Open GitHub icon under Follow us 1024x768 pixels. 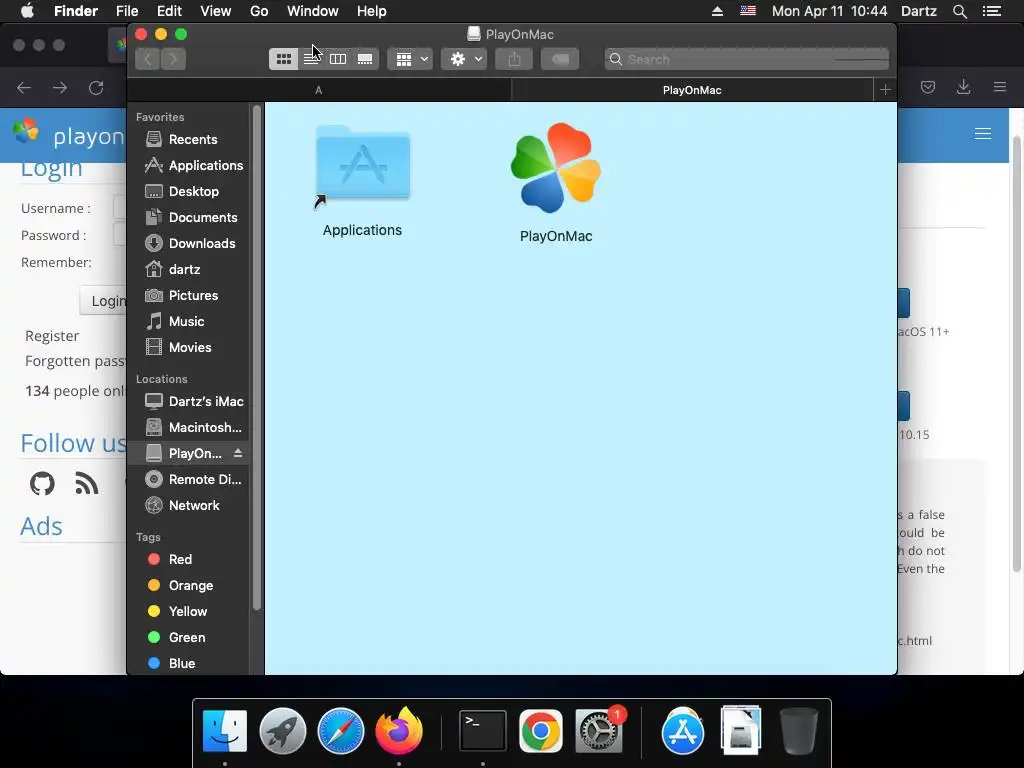pyautogui.click(x=42, y=484)
